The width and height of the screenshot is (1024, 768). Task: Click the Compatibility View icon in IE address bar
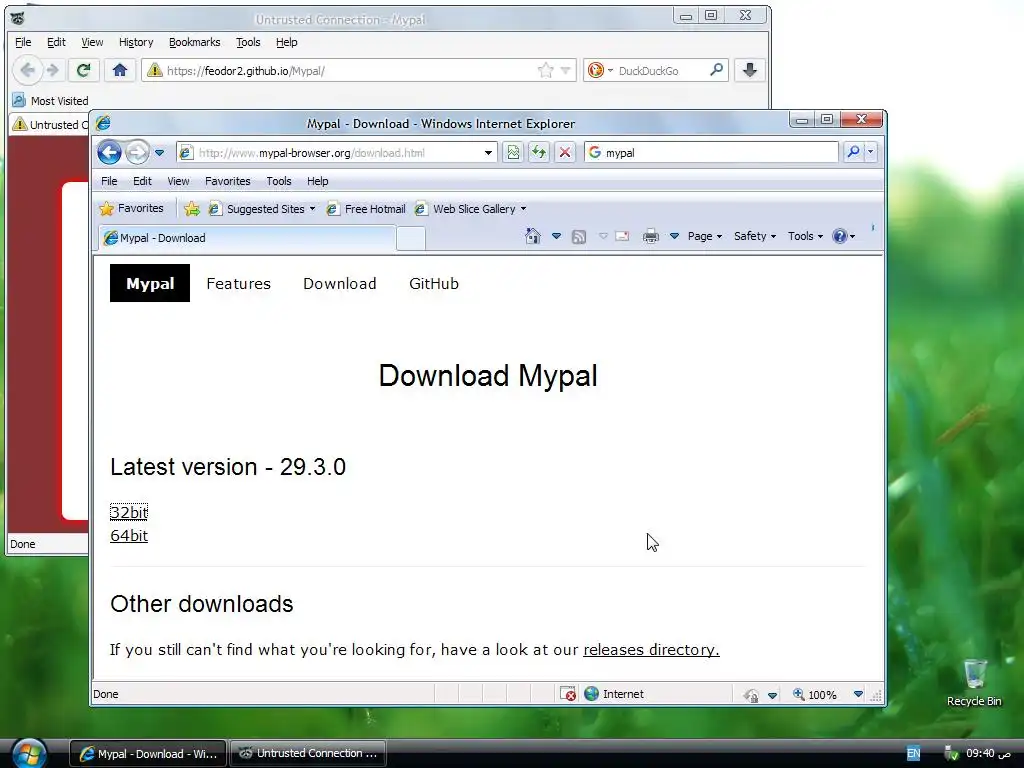click(x=513, y=153)
